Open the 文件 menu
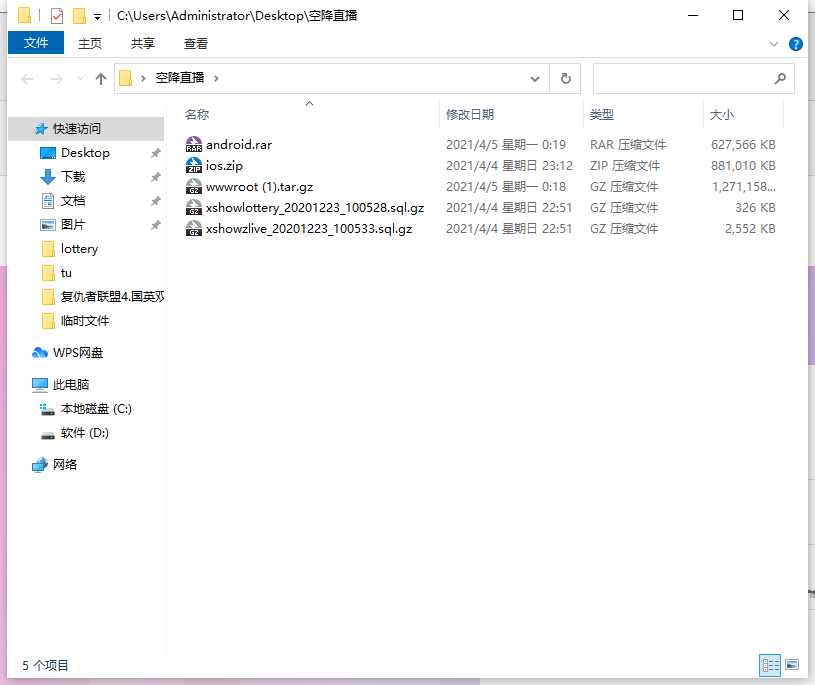 (x=36, y=43)
